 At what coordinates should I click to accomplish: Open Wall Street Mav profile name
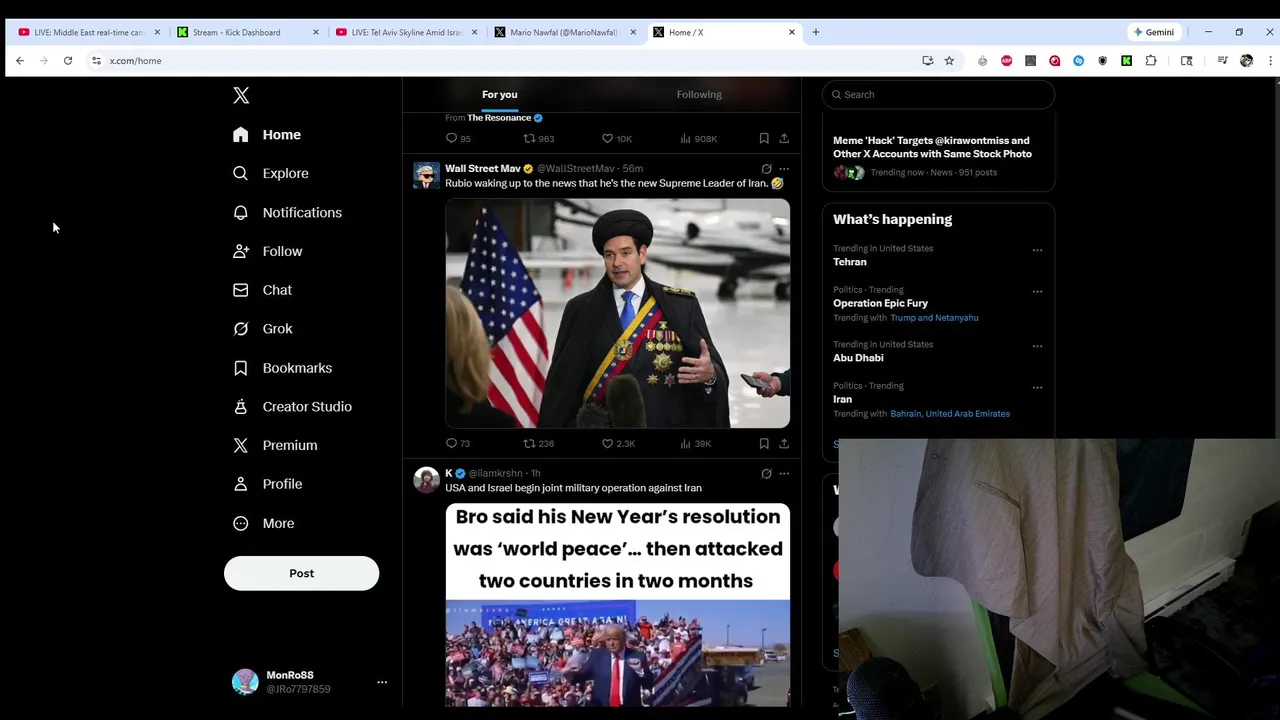coord(483,168)
